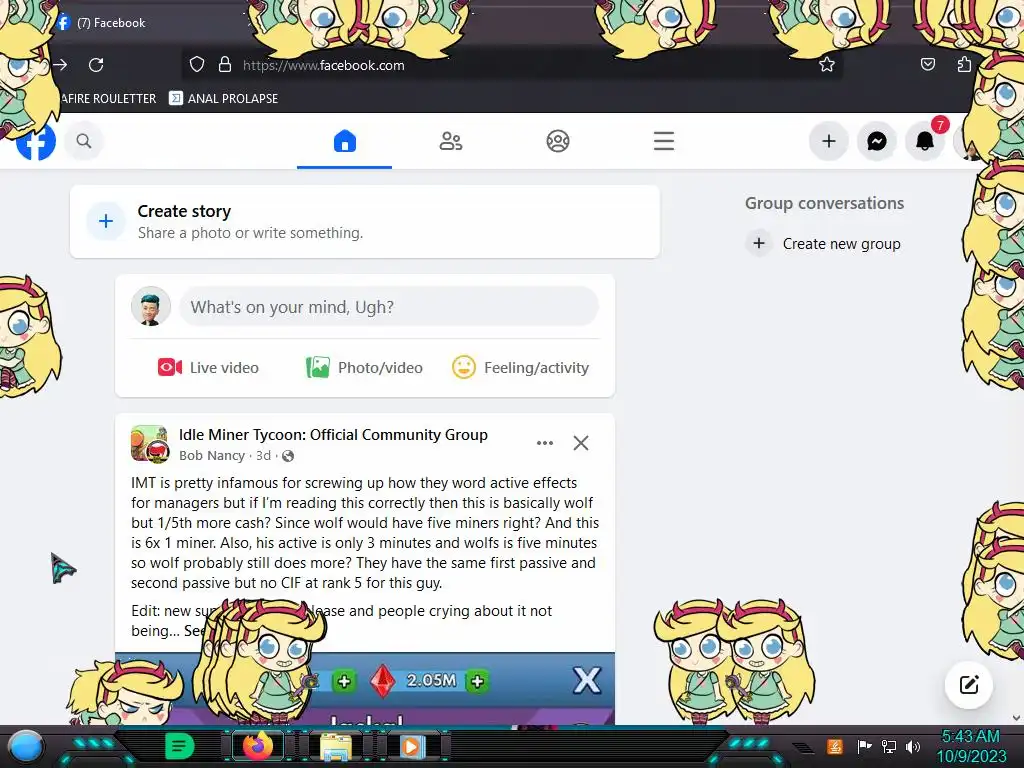The width and height of the screenshot is (1024, 768).
Task: Click the browser forward arrow
Action: tap(60, 65)
